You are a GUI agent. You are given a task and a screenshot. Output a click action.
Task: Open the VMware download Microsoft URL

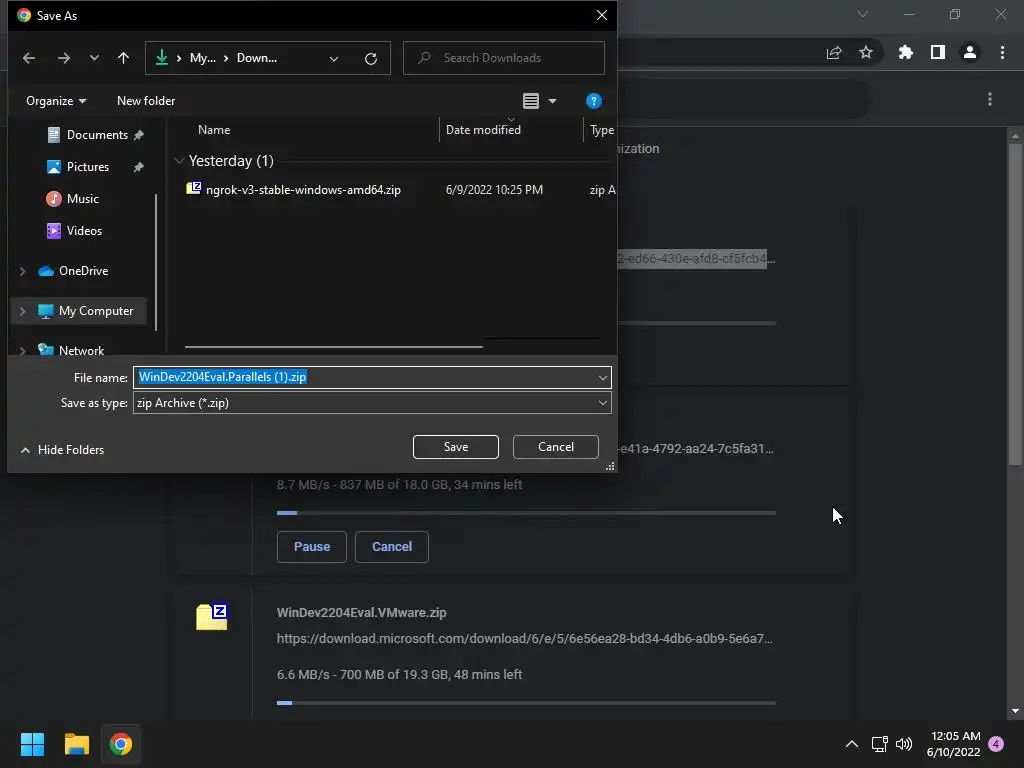524,639
